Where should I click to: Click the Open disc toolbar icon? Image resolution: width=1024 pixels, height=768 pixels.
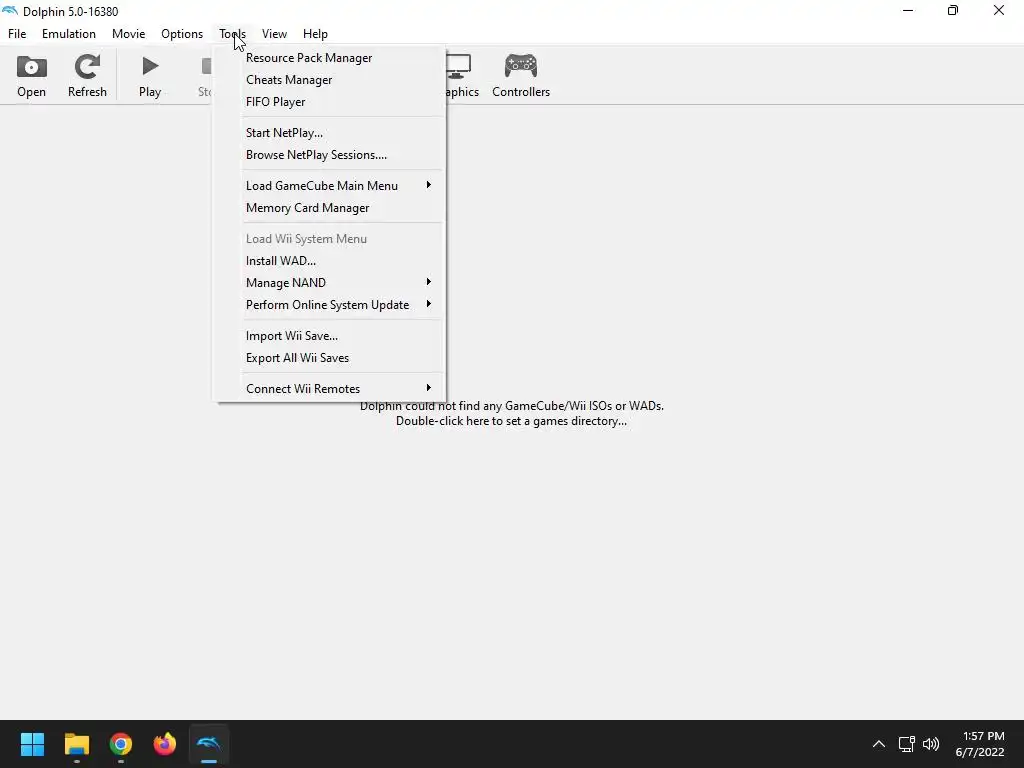[31, 67]
